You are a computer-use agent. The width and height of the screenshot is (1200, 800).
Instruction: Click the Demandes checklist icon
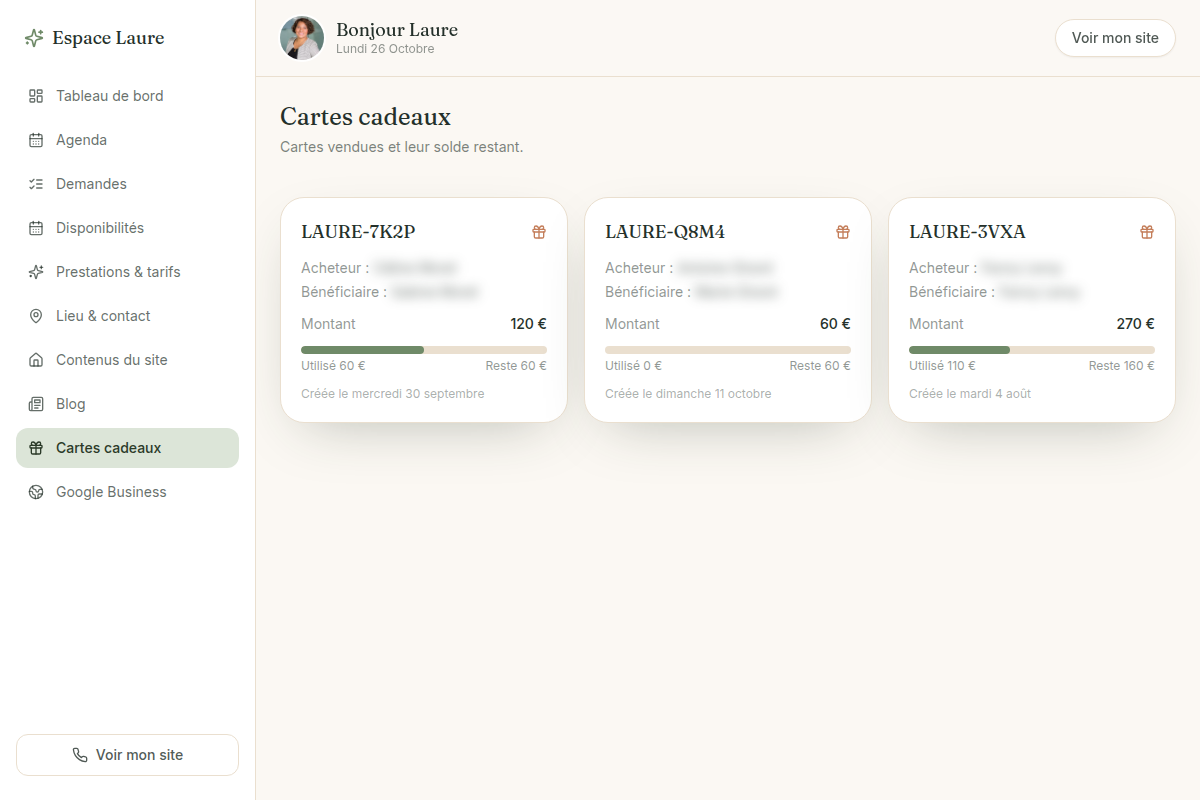pos(36,184)
